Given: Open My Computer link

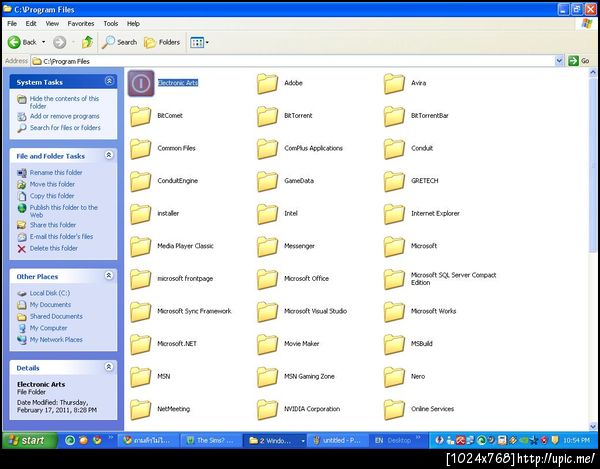Looking at the screenshot, I should [49, 328].
